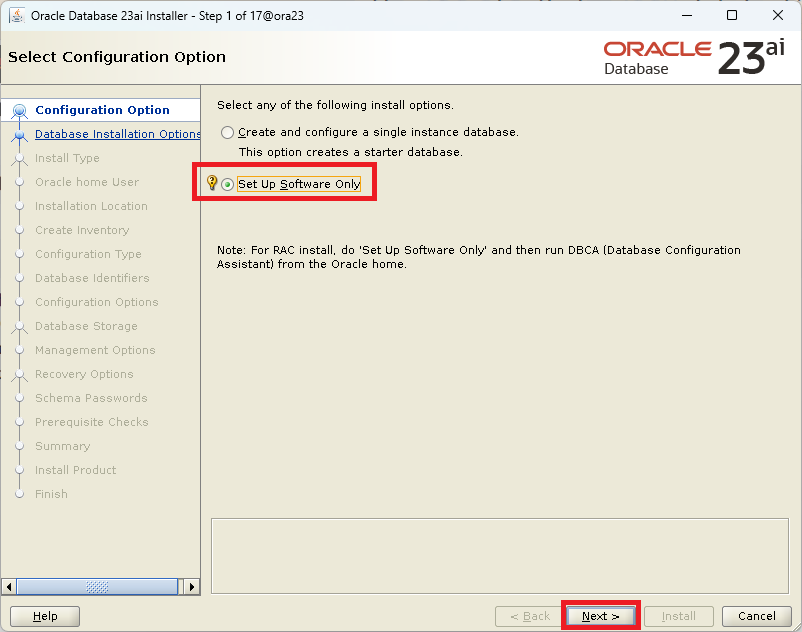Click the sidebar scrollbar right arrow
The image size is (802, 632).
click(x=192, y=586)
